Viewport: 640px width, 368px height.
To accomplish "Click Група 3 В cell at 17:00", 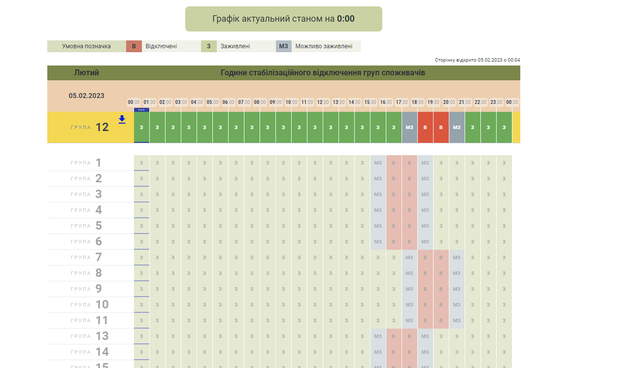I will 409,194.
